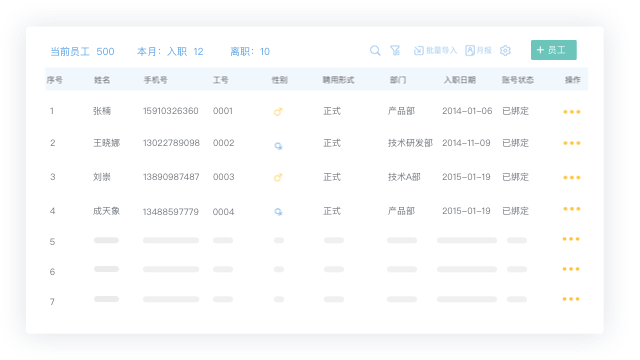
Task: Click the 手机号 column header
Action: coord(156,80)
